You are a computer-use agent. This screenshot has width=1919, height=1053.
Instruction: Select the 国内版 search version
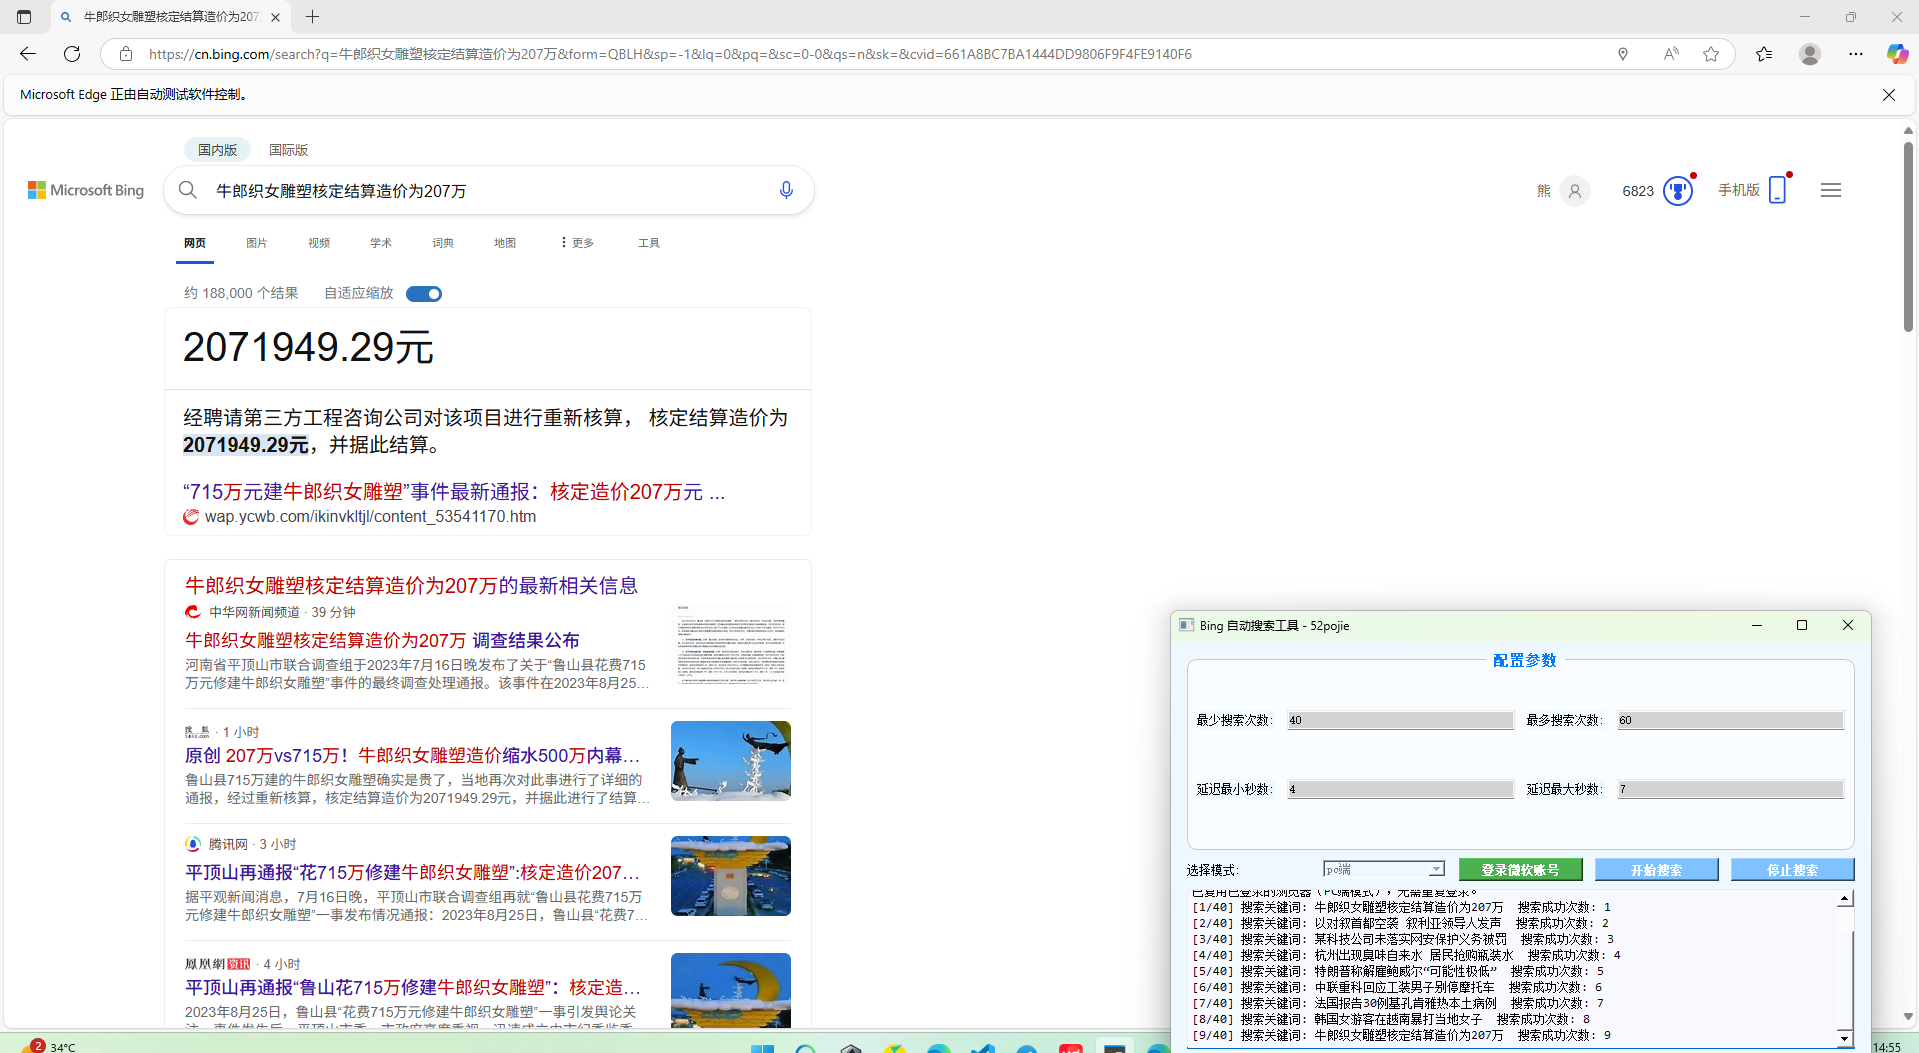(217, 150)
